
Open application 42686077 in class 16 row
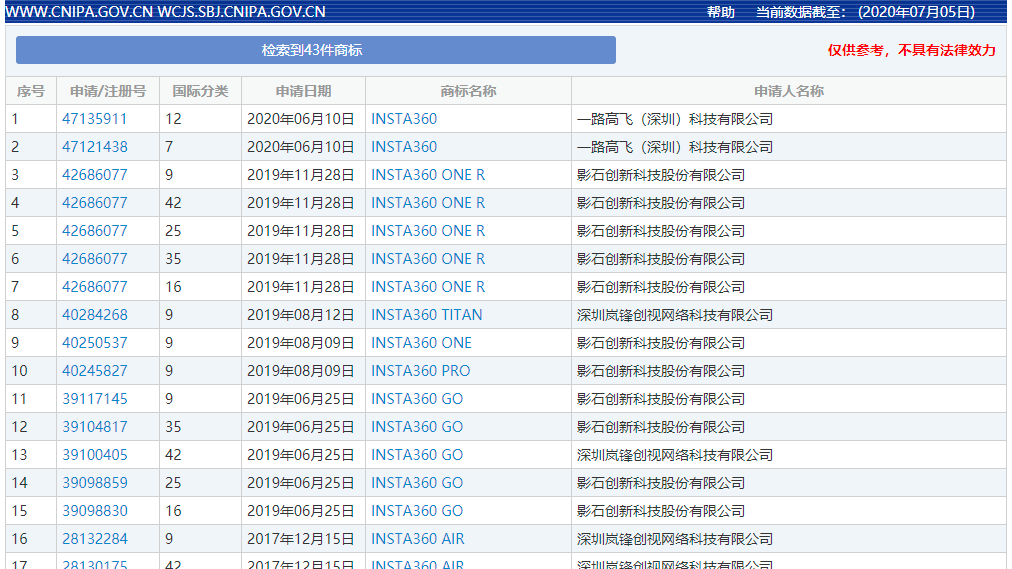pos(94,286)
